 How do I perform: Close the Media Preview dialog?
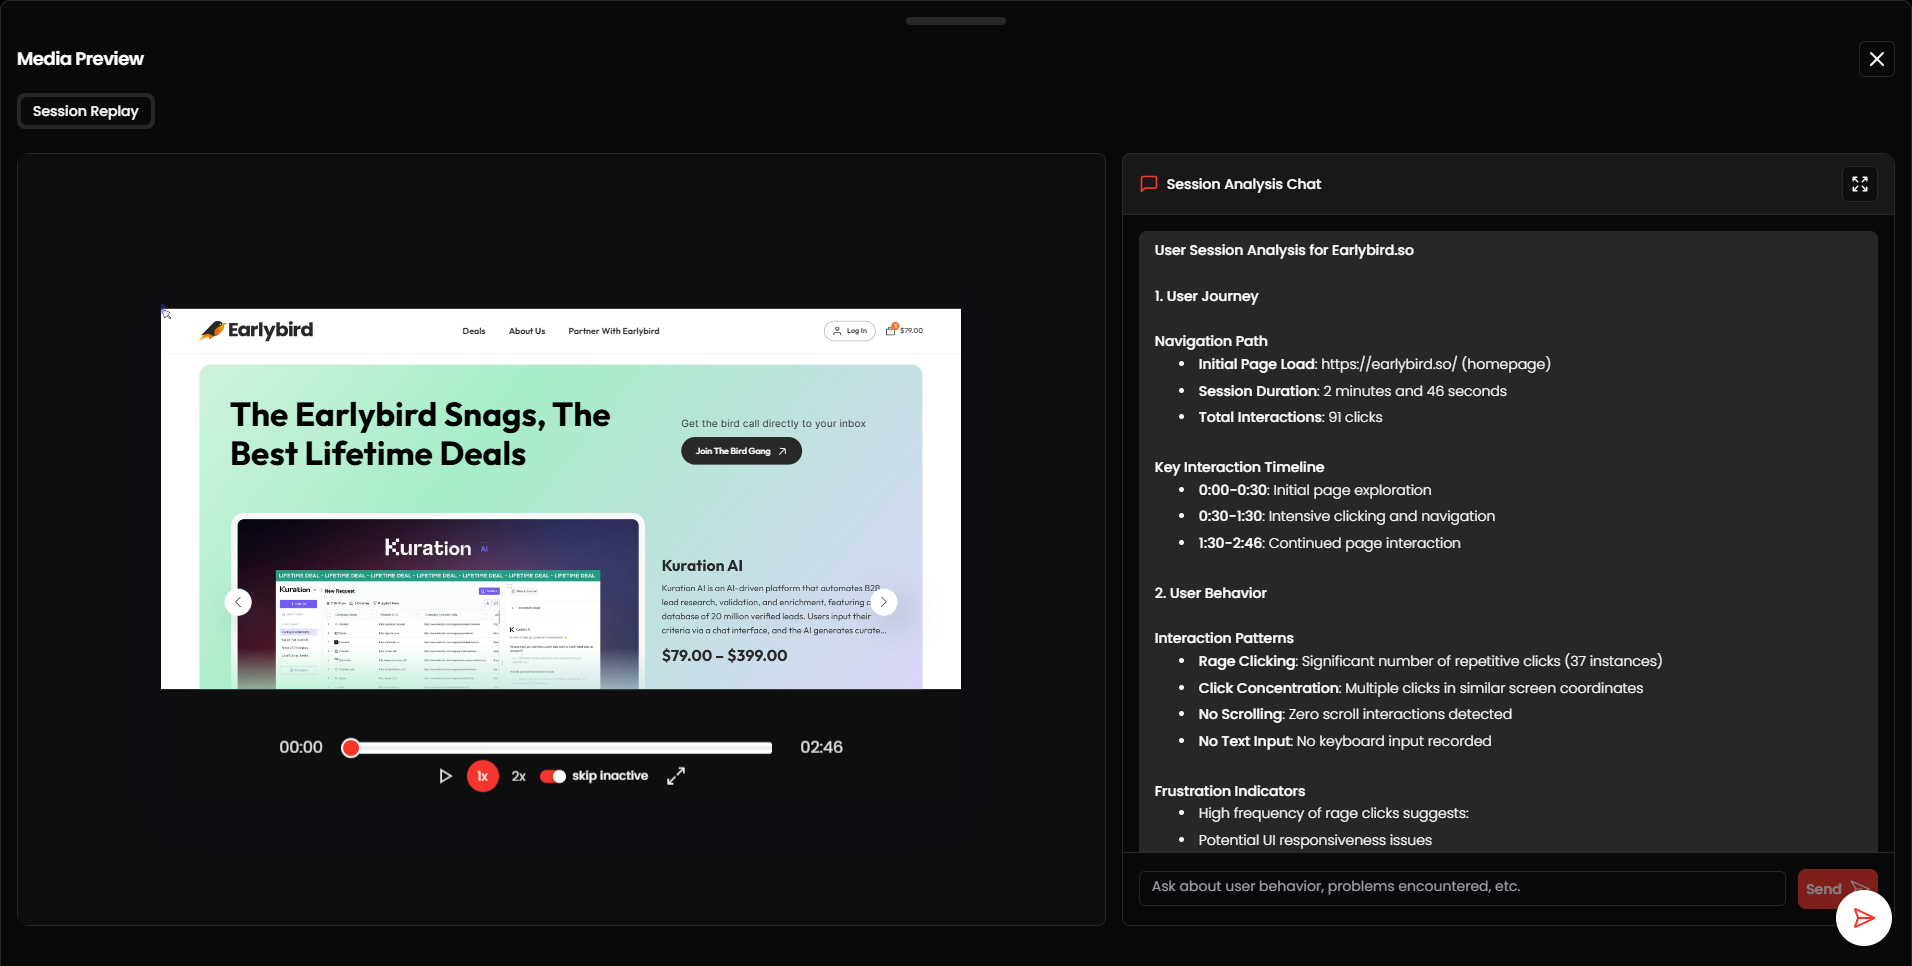click(1877, 59)
